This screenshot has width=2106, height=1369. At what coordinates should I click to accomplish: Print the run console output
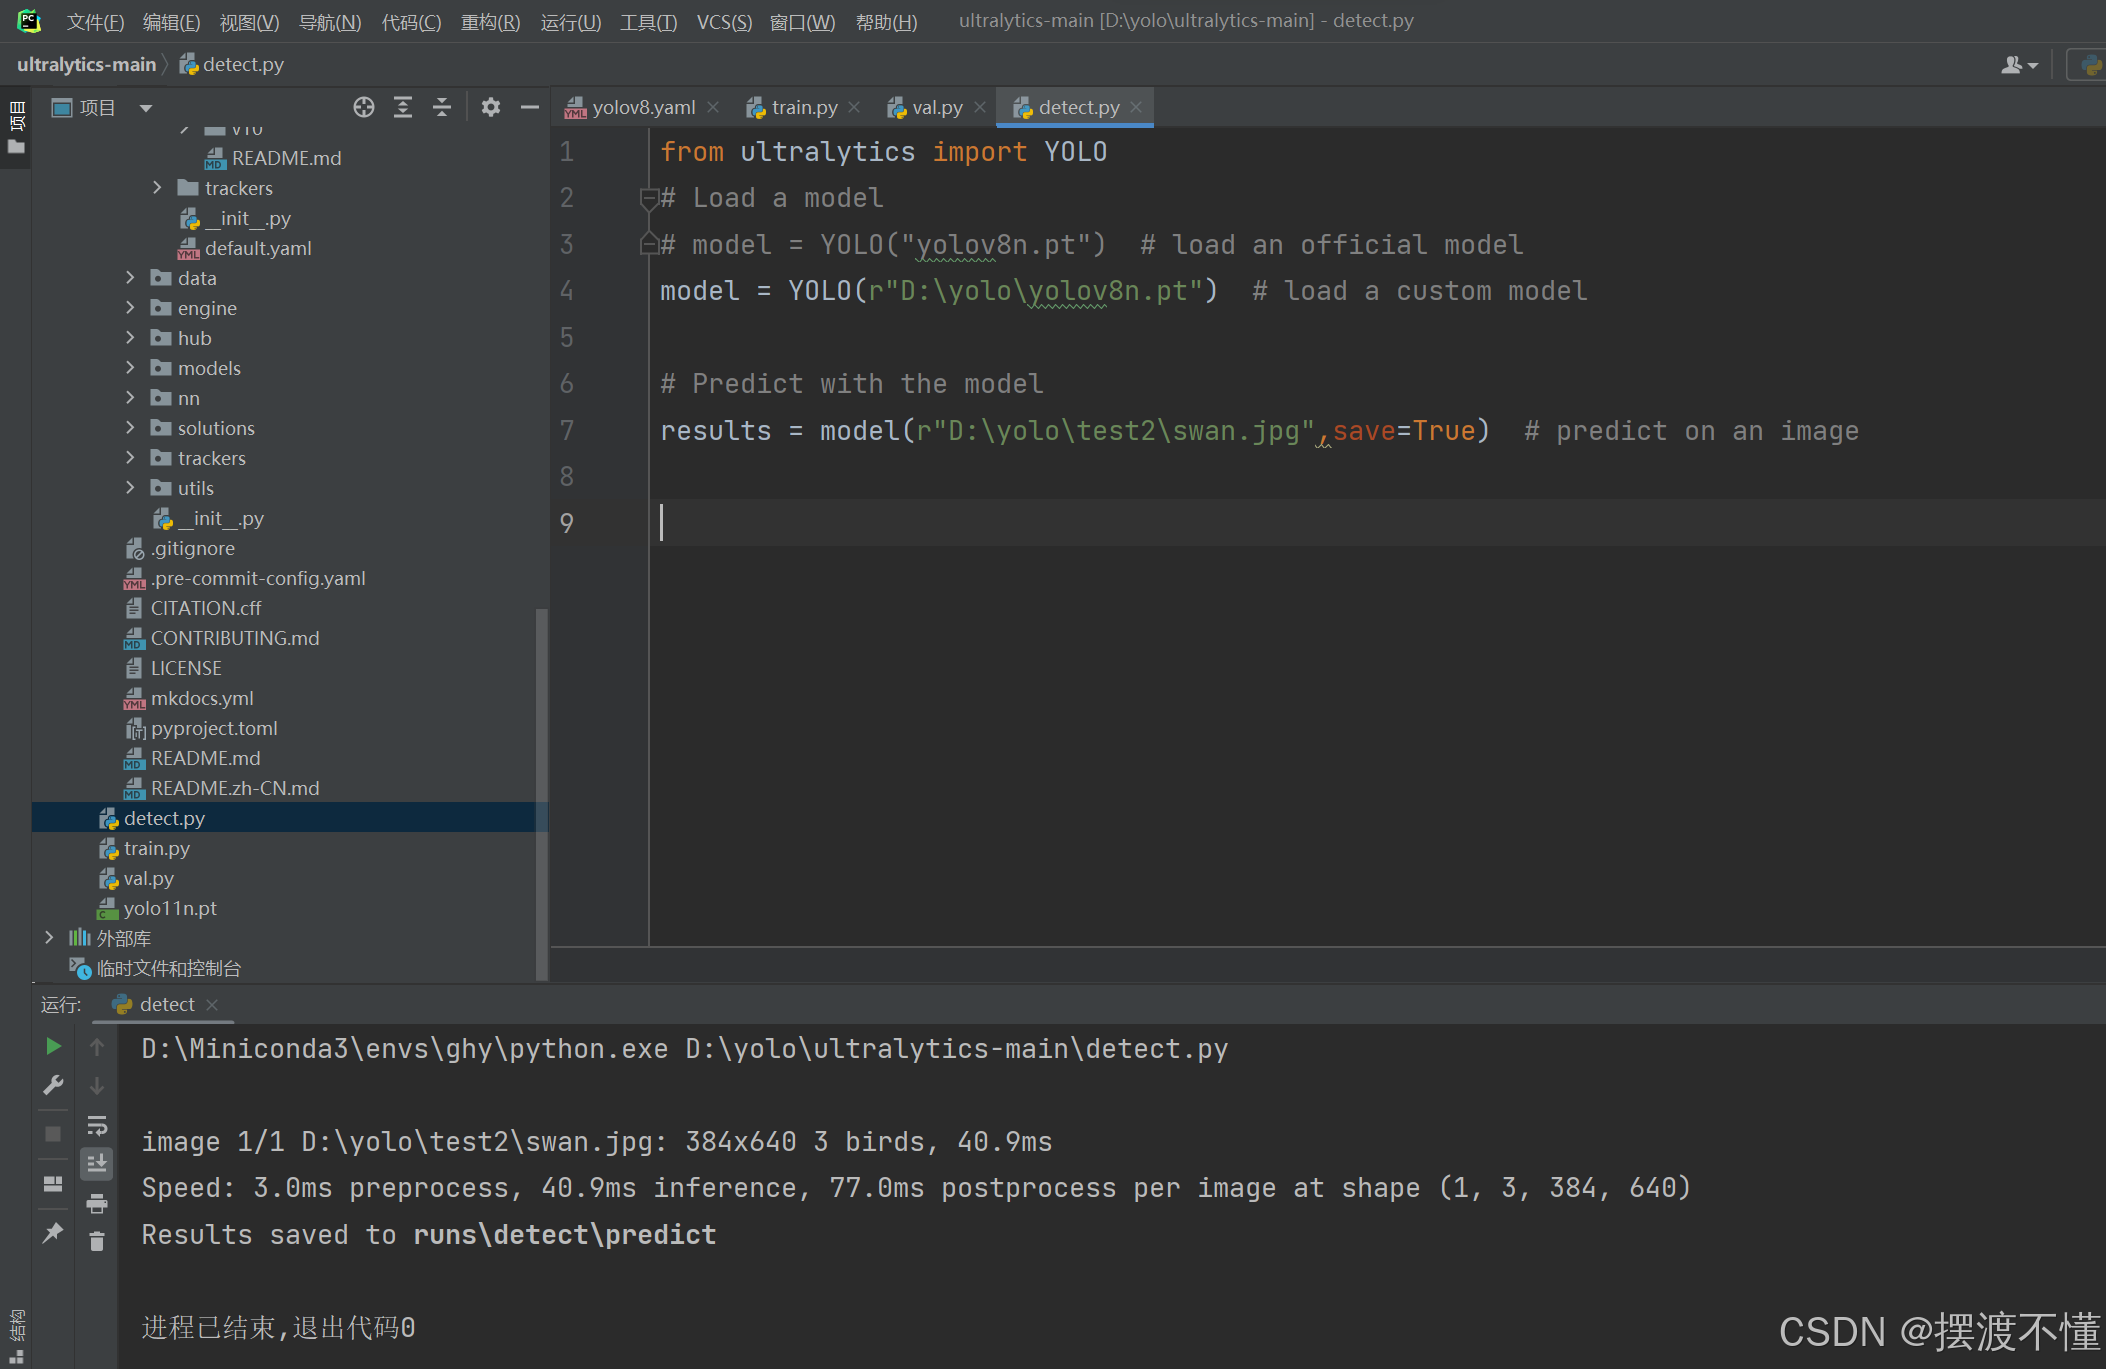point(97,1203)
